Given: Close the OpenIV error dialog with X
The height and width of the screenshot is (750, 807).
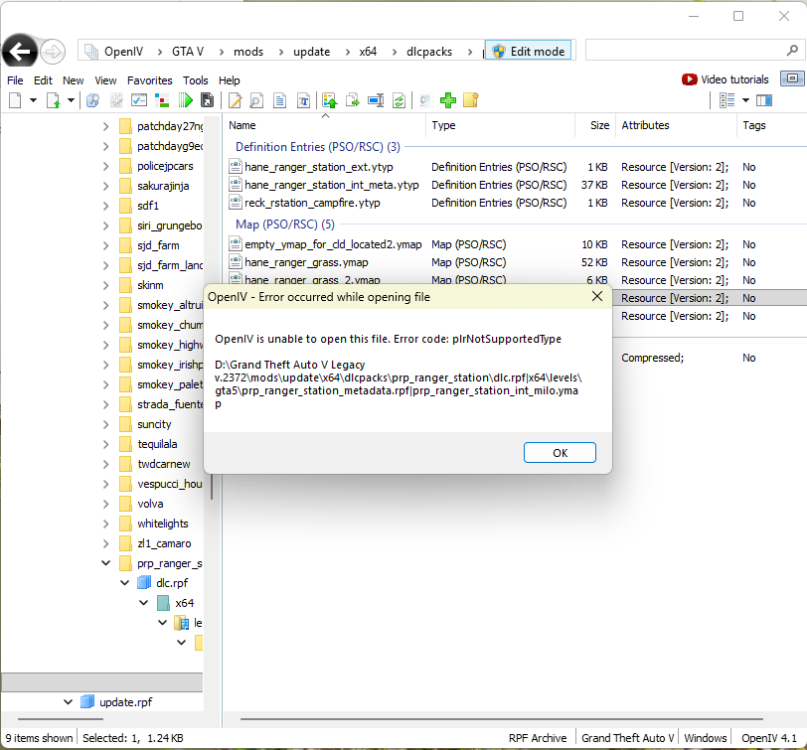Looking at the screenshot, I should (x=597, y=296).
